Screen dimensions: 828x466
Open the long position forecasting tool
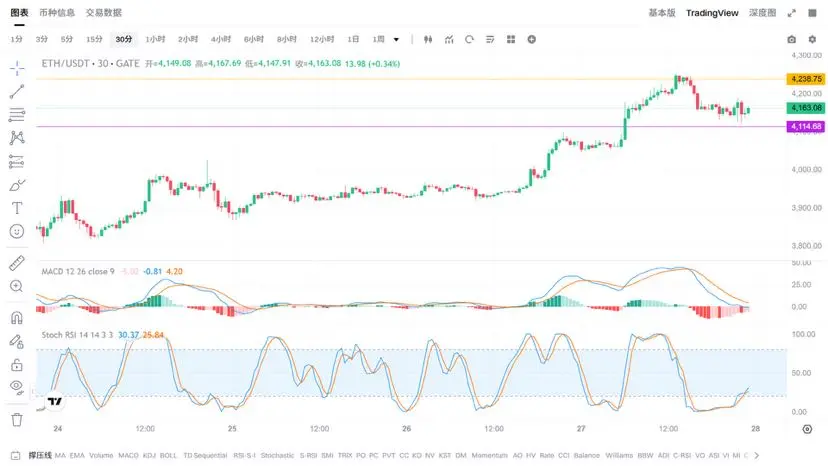point(17,161)
